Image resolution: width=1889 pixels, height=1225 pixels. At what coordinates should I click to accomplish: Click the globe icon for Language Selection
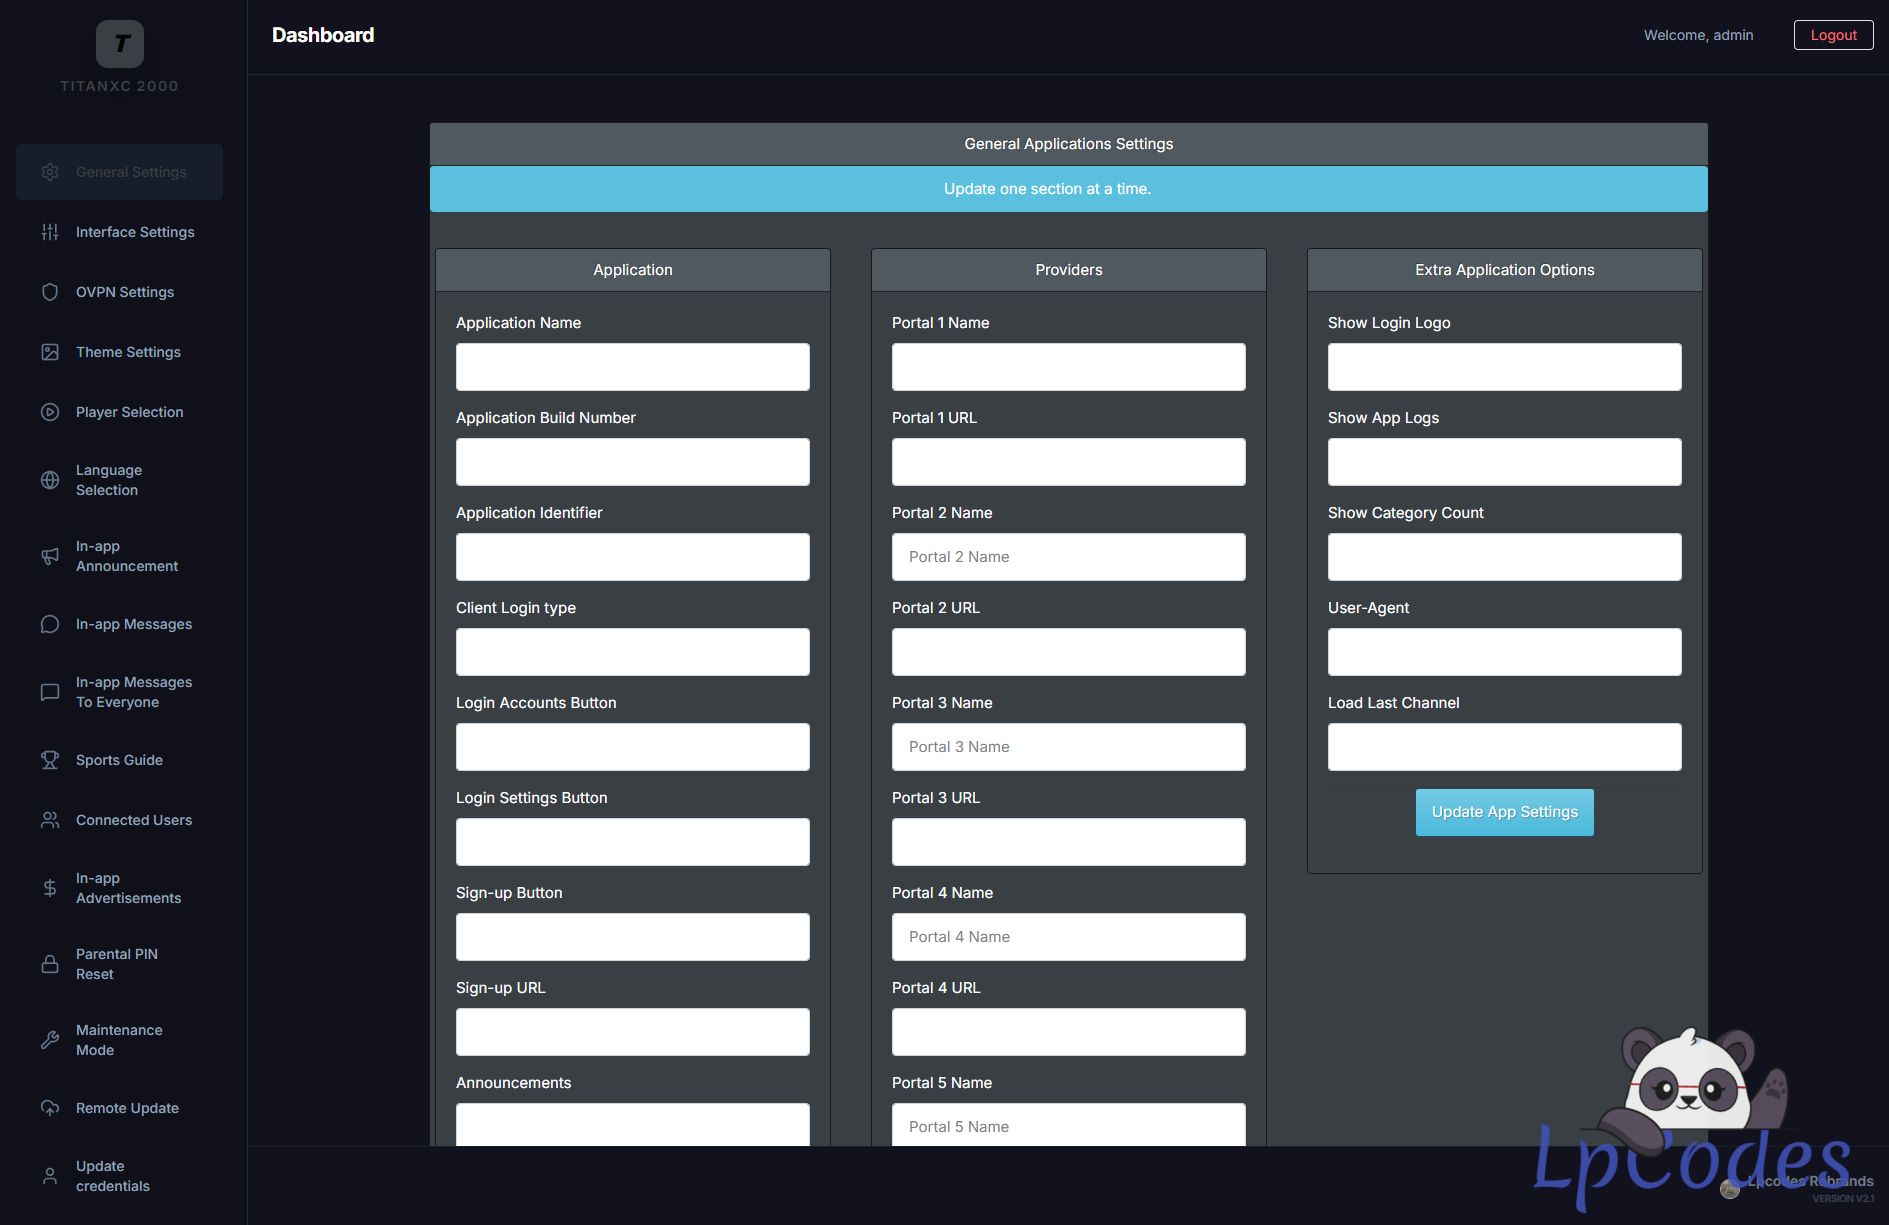(50, 480)
